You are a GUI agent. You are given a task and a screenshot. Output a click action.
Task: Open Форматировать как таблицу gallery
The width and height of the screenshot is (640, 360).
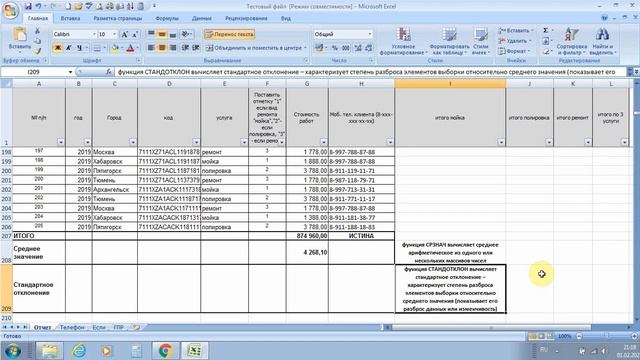449,41
